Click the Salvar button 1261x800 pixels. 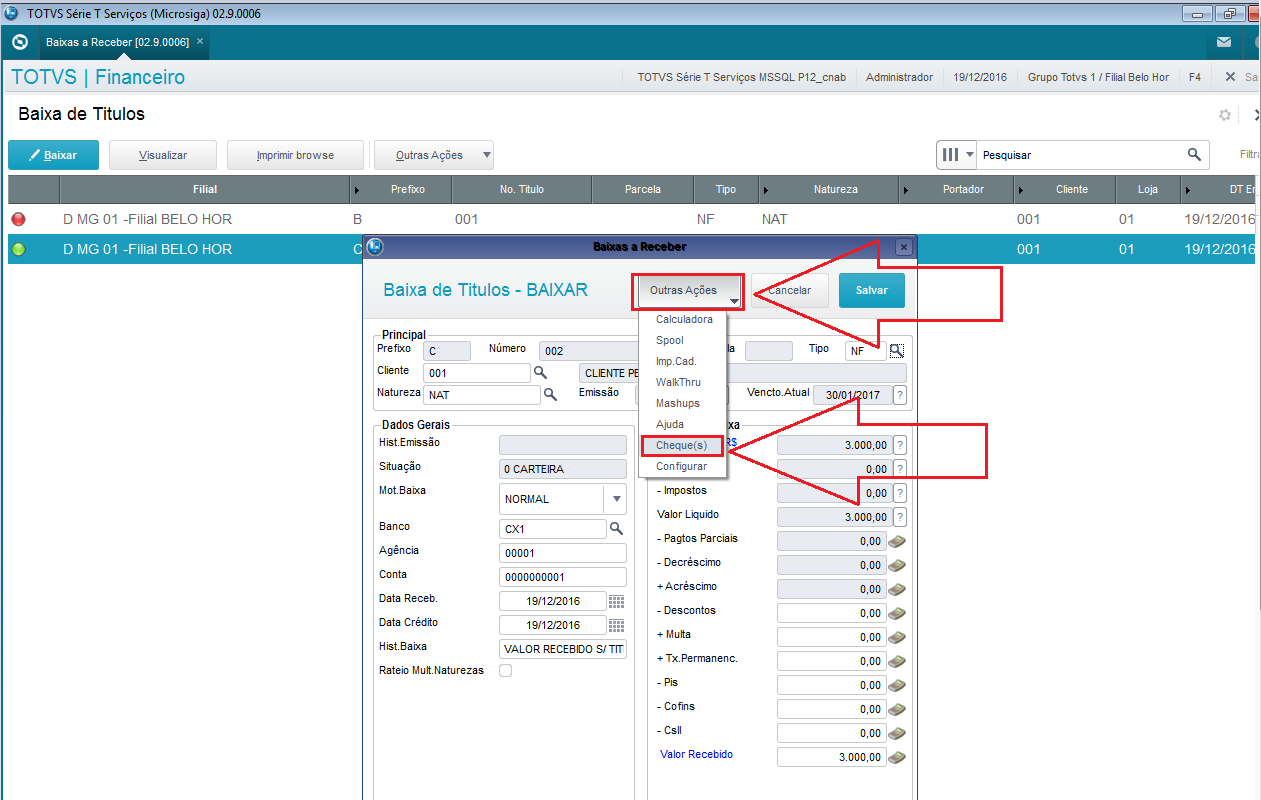click(x=871, y=290)
